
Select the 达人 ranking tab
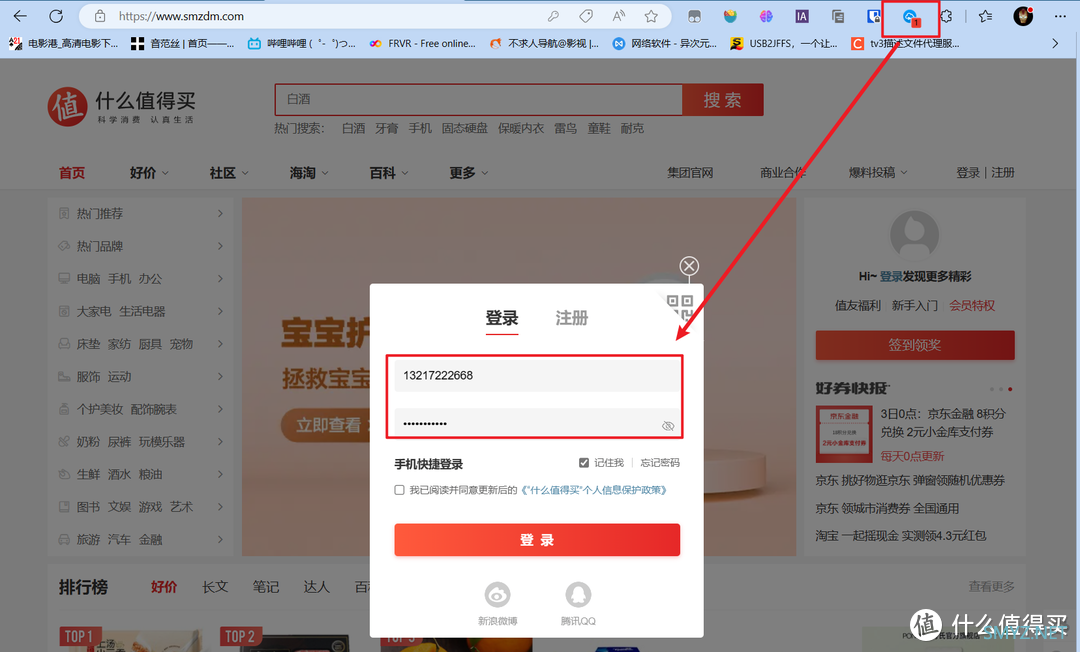point(317,587)
